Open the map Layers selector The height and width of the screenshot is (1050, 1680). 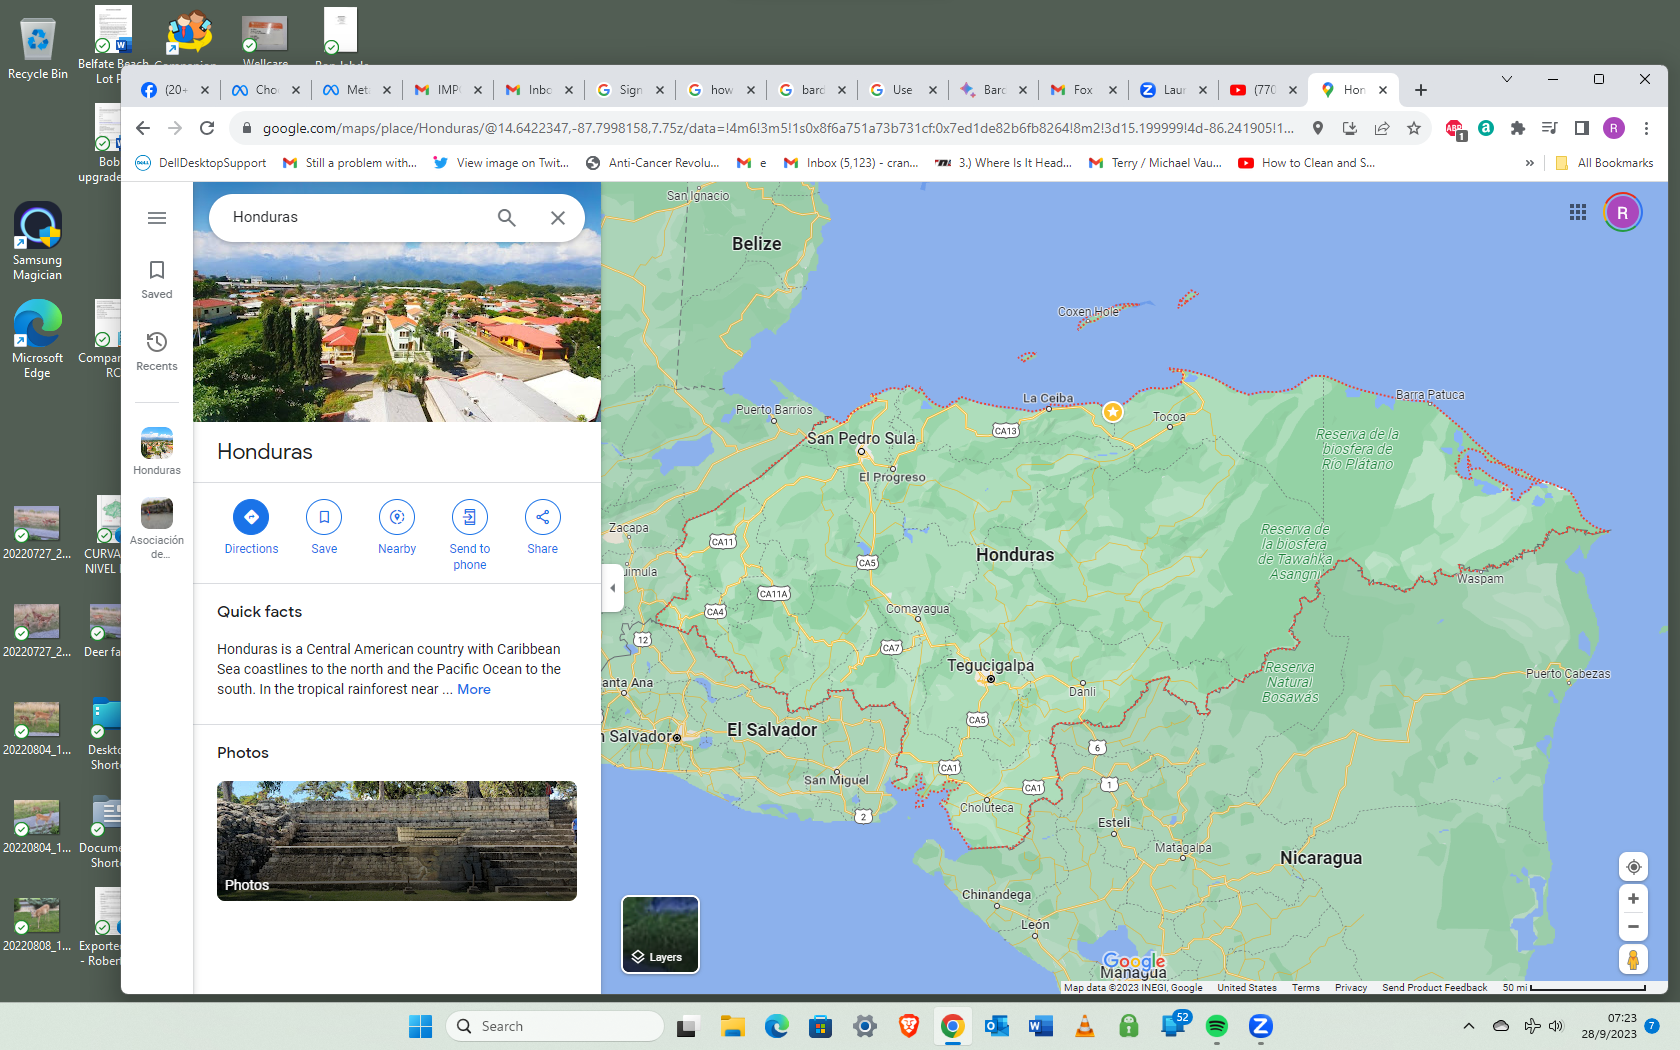pos(659,933)
